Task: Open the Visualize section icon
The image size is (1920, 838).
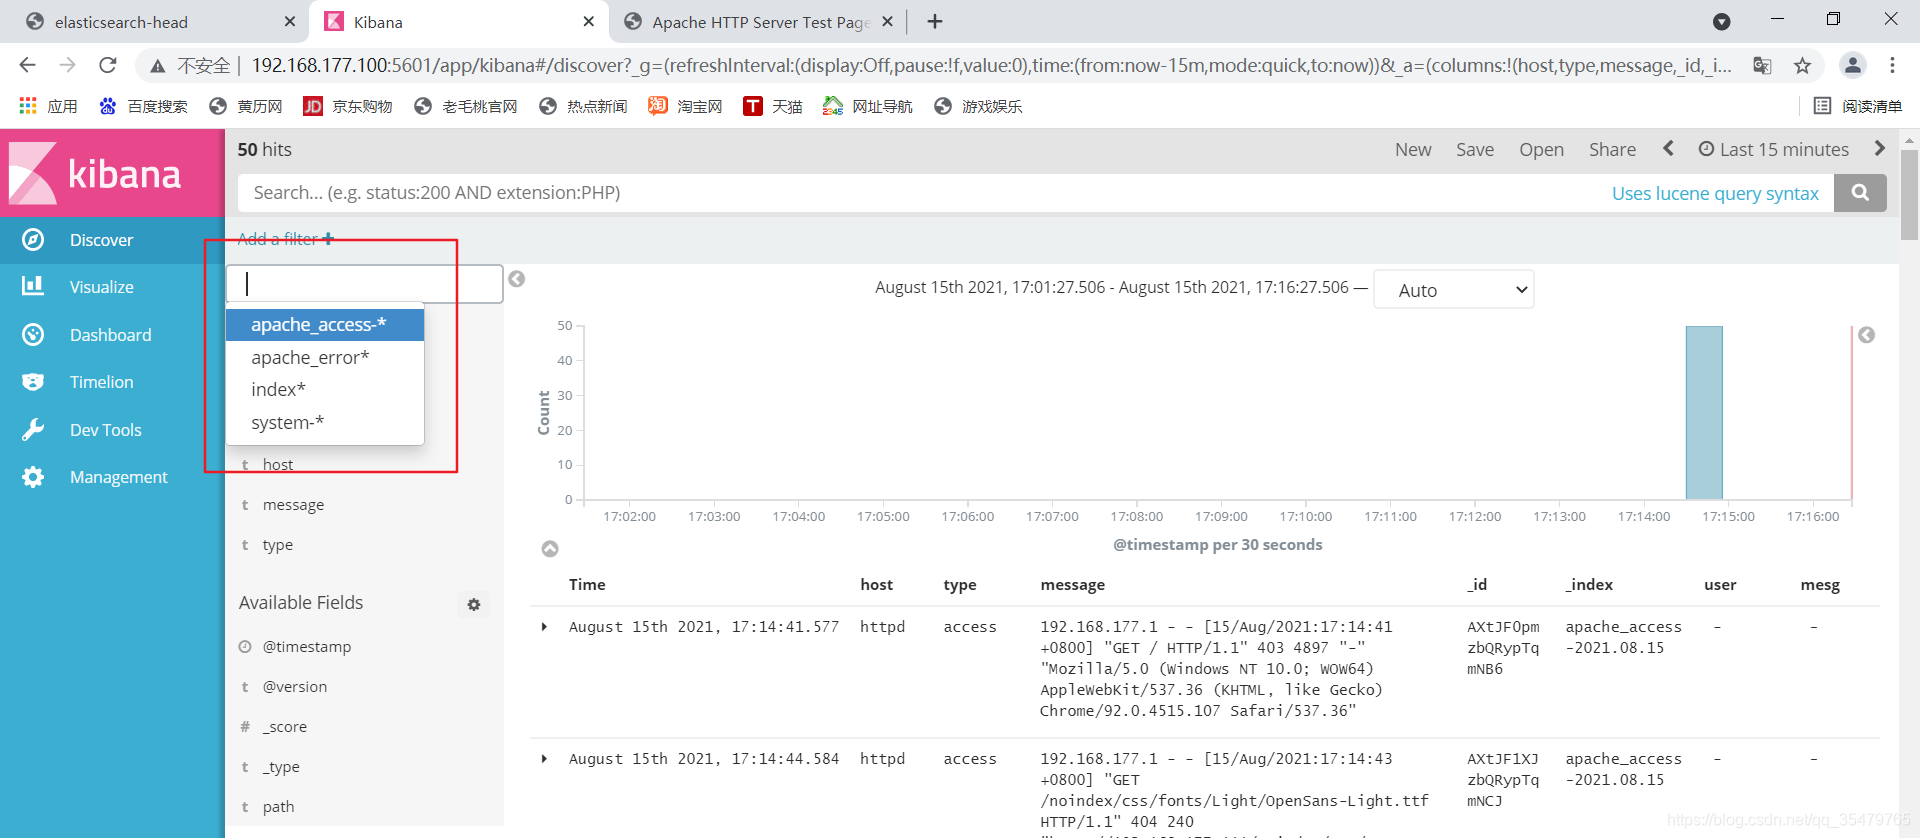Action: pyautogui.click(x=33, y=286)
